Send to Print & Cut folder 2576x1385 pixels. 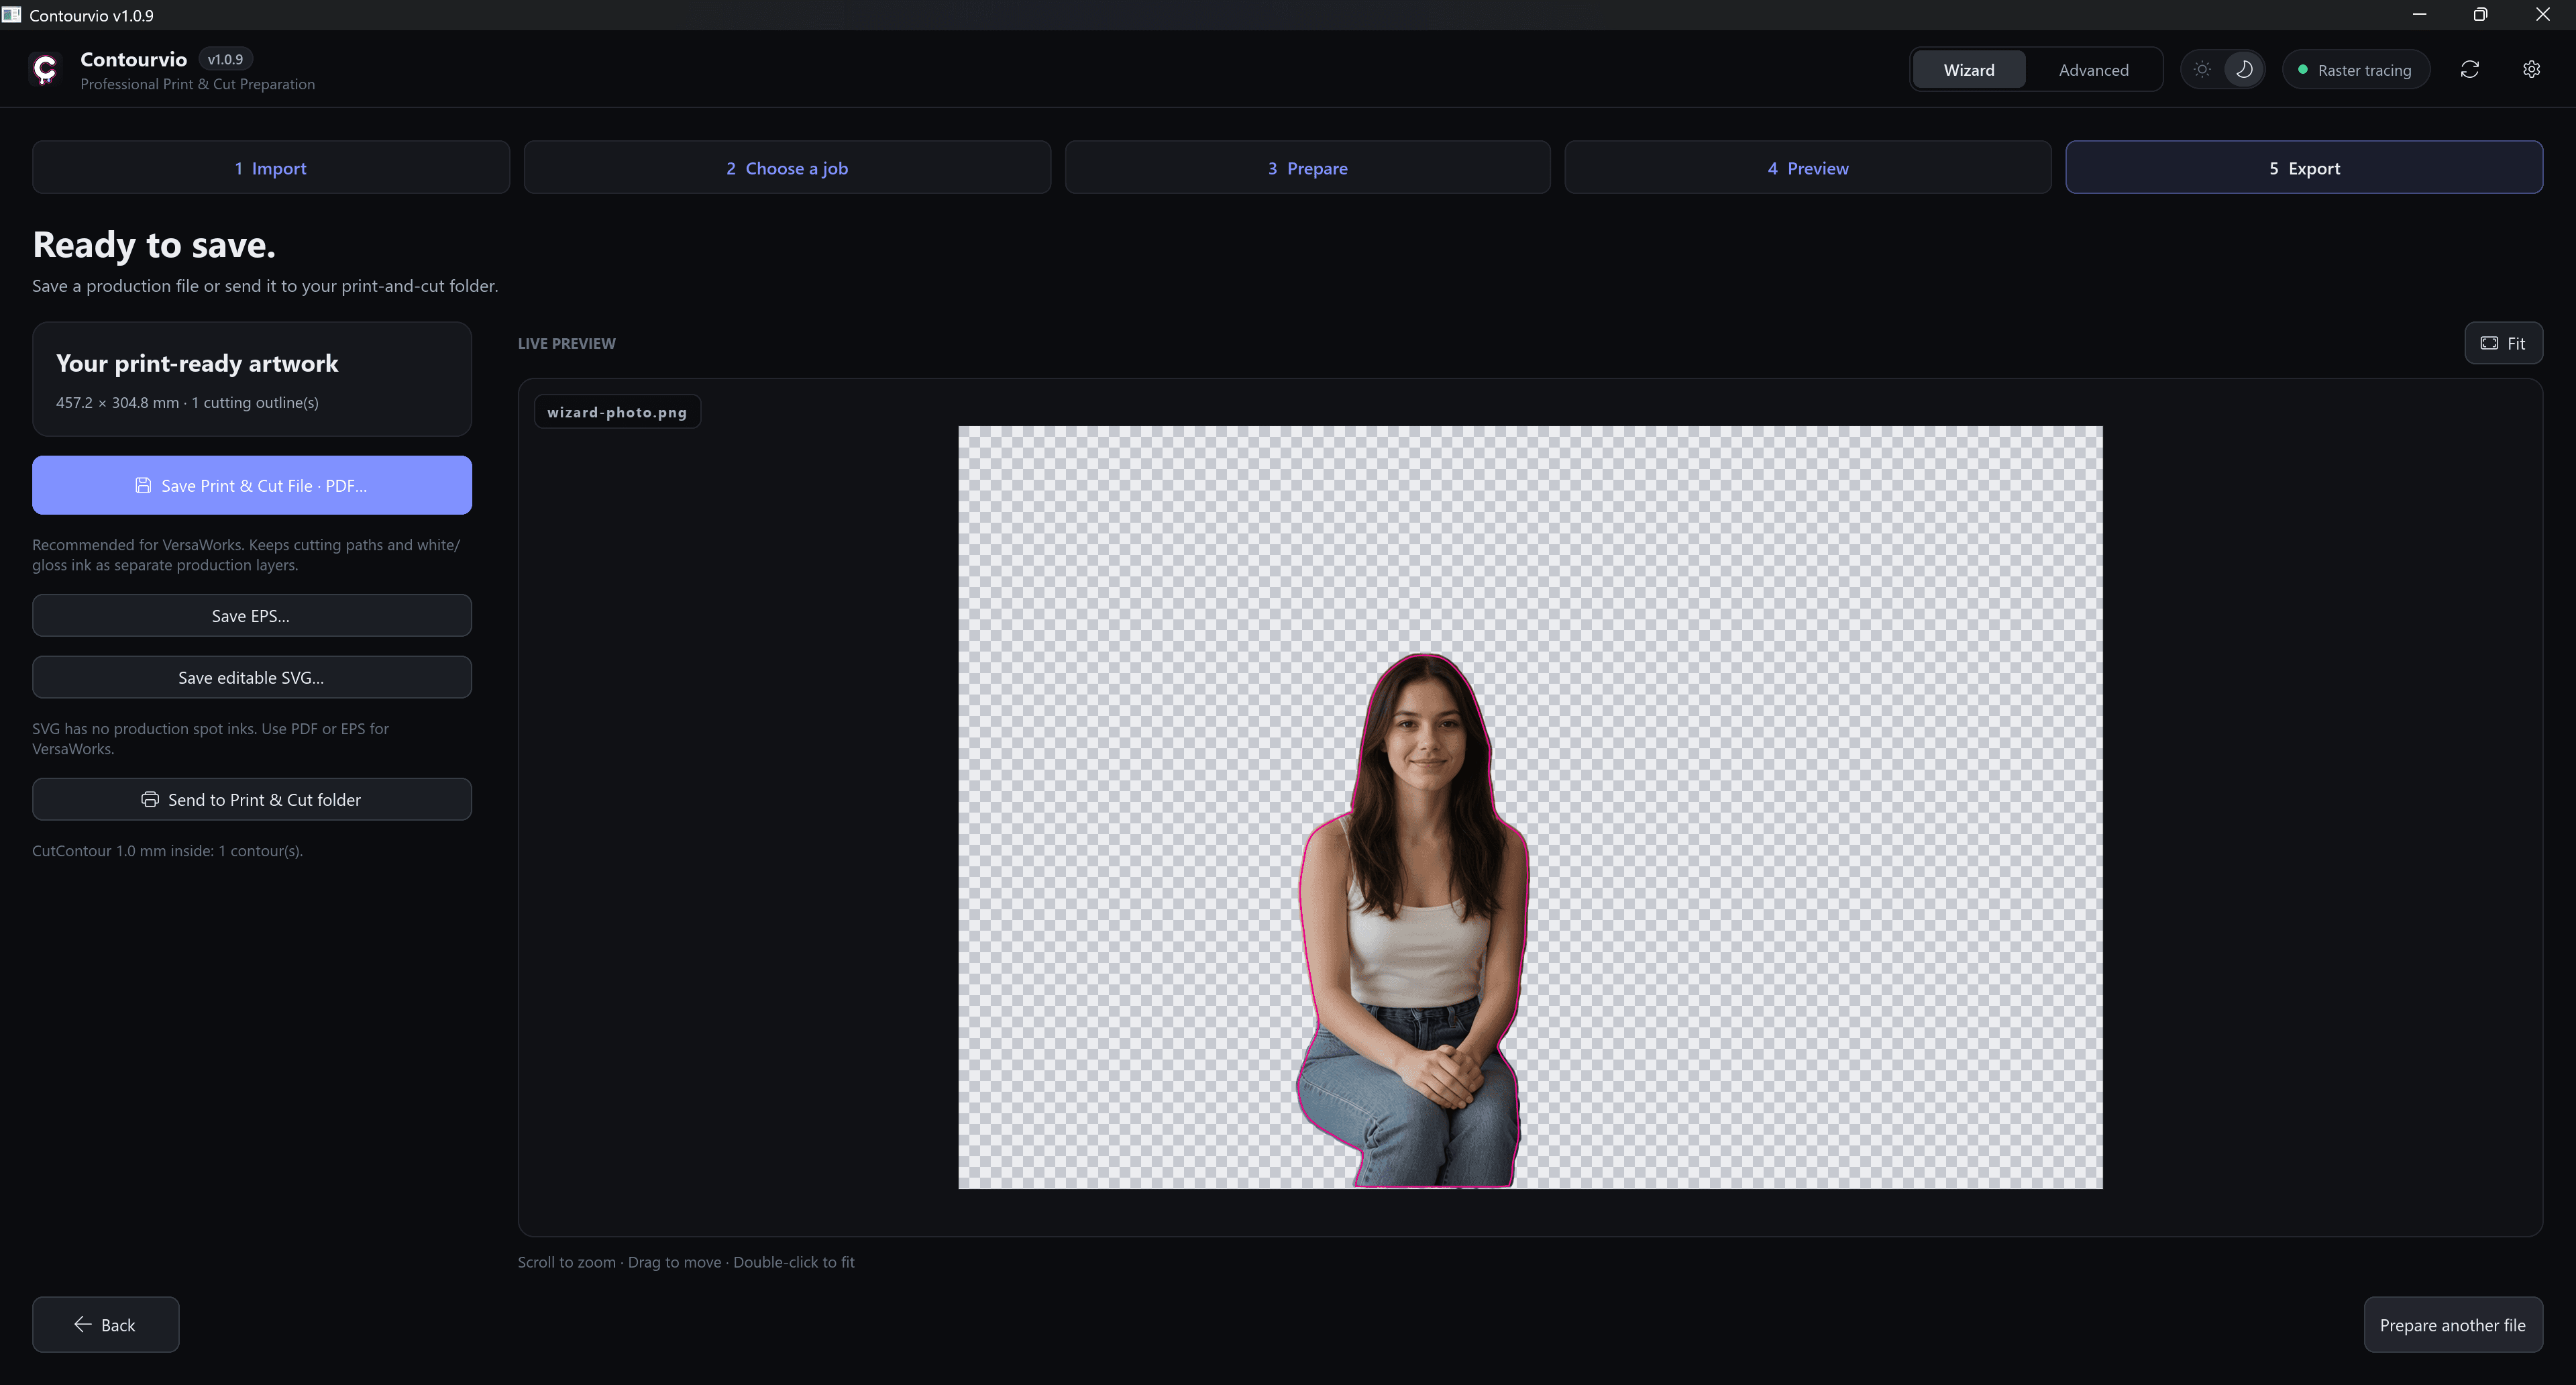click(x=252, y=800)
